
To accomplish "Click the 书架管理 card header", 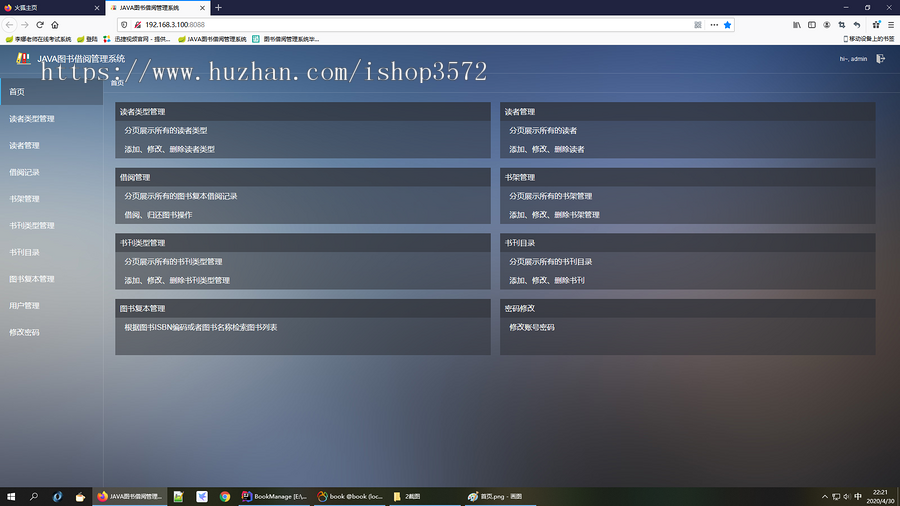I will click(x=688, y=177).
